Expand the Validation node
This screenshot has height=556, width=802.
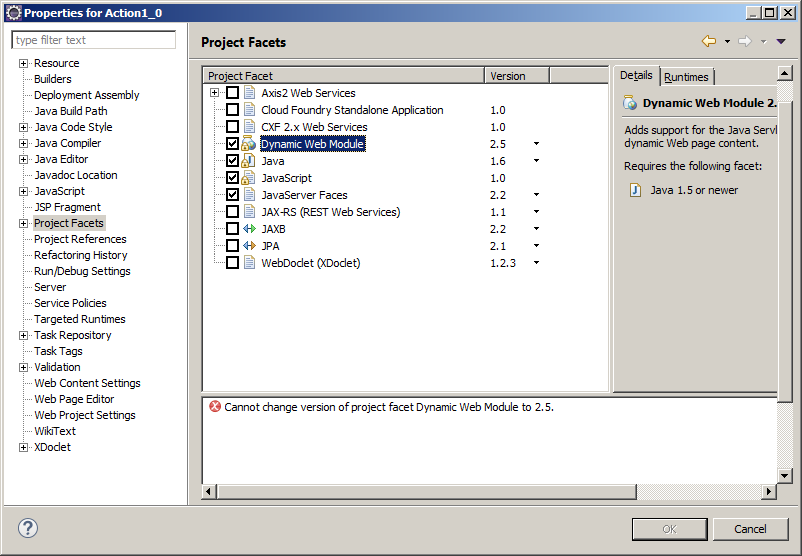(x=23, y=367)
